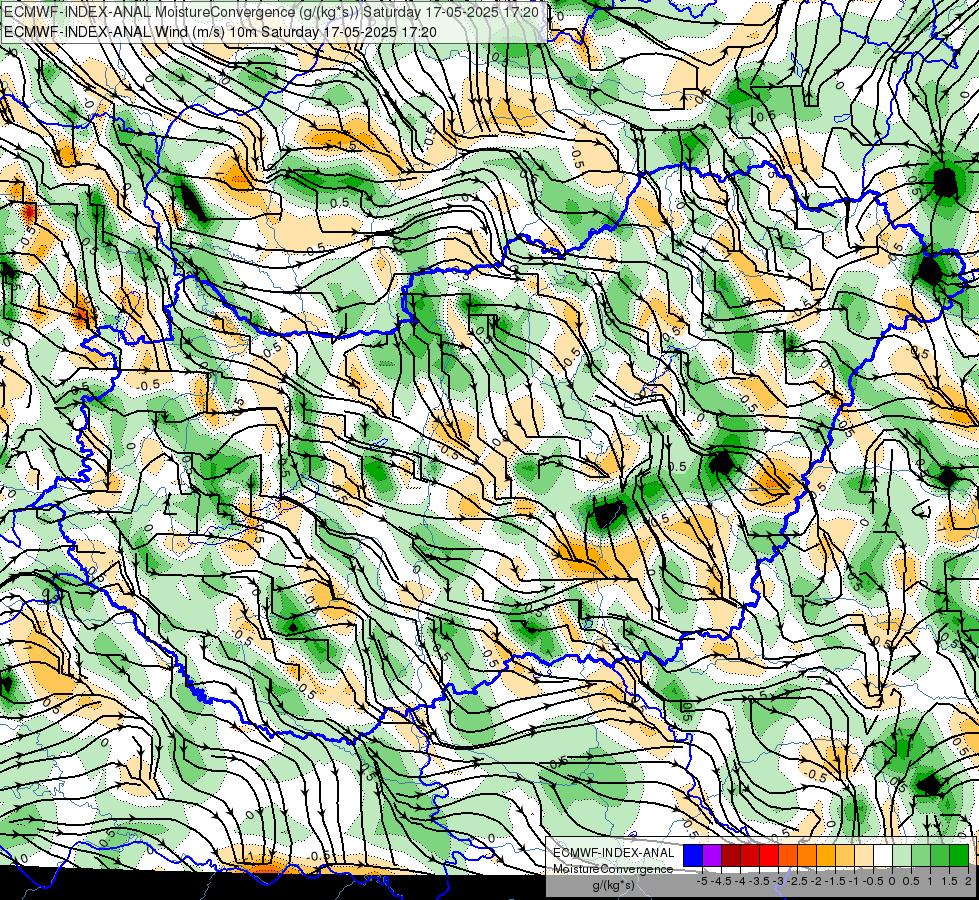
Task: Click the MoistureConvergence label in the legend
Action: [x=613, y=869]
